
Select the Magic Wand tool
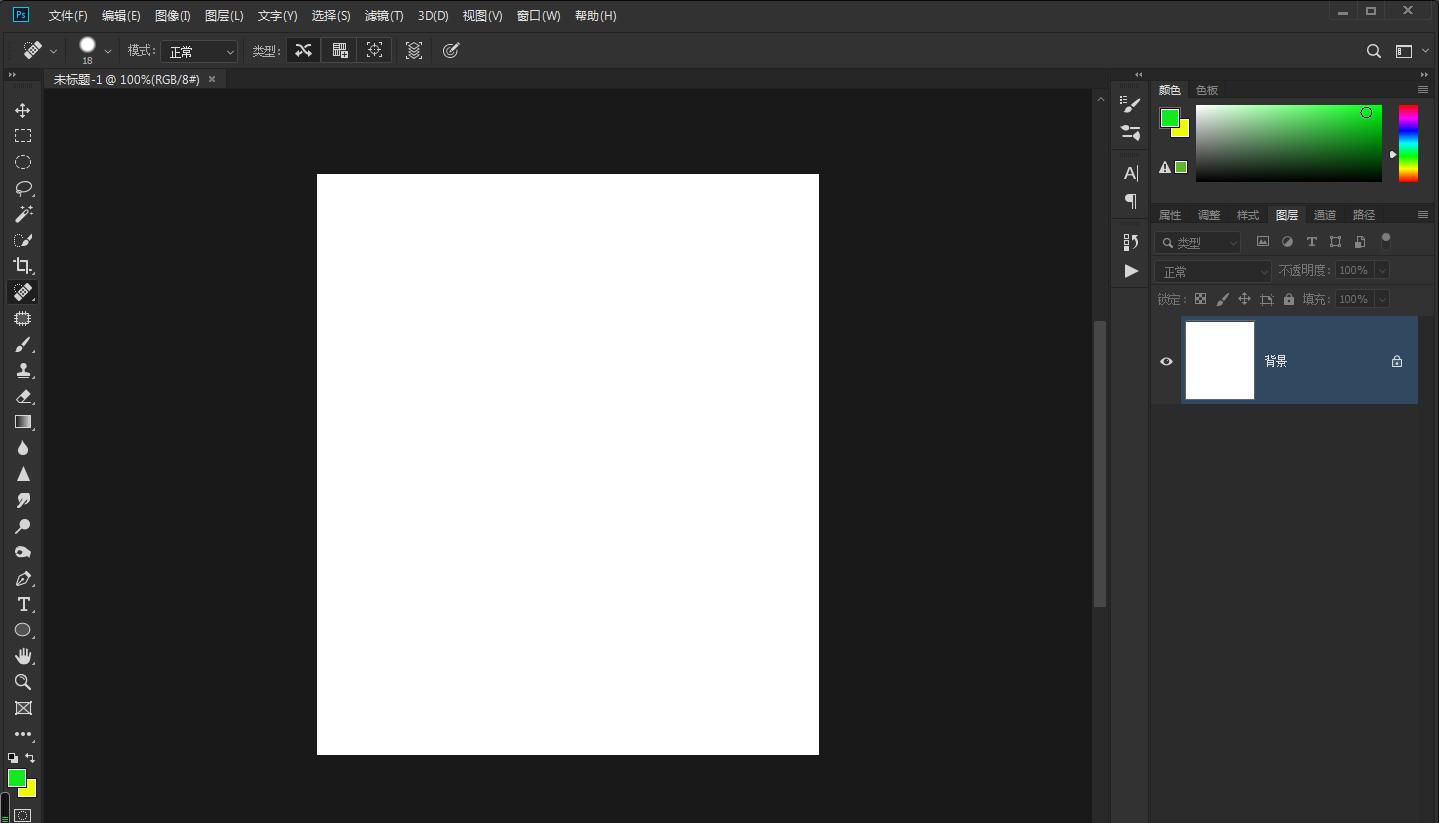[23, 214]
